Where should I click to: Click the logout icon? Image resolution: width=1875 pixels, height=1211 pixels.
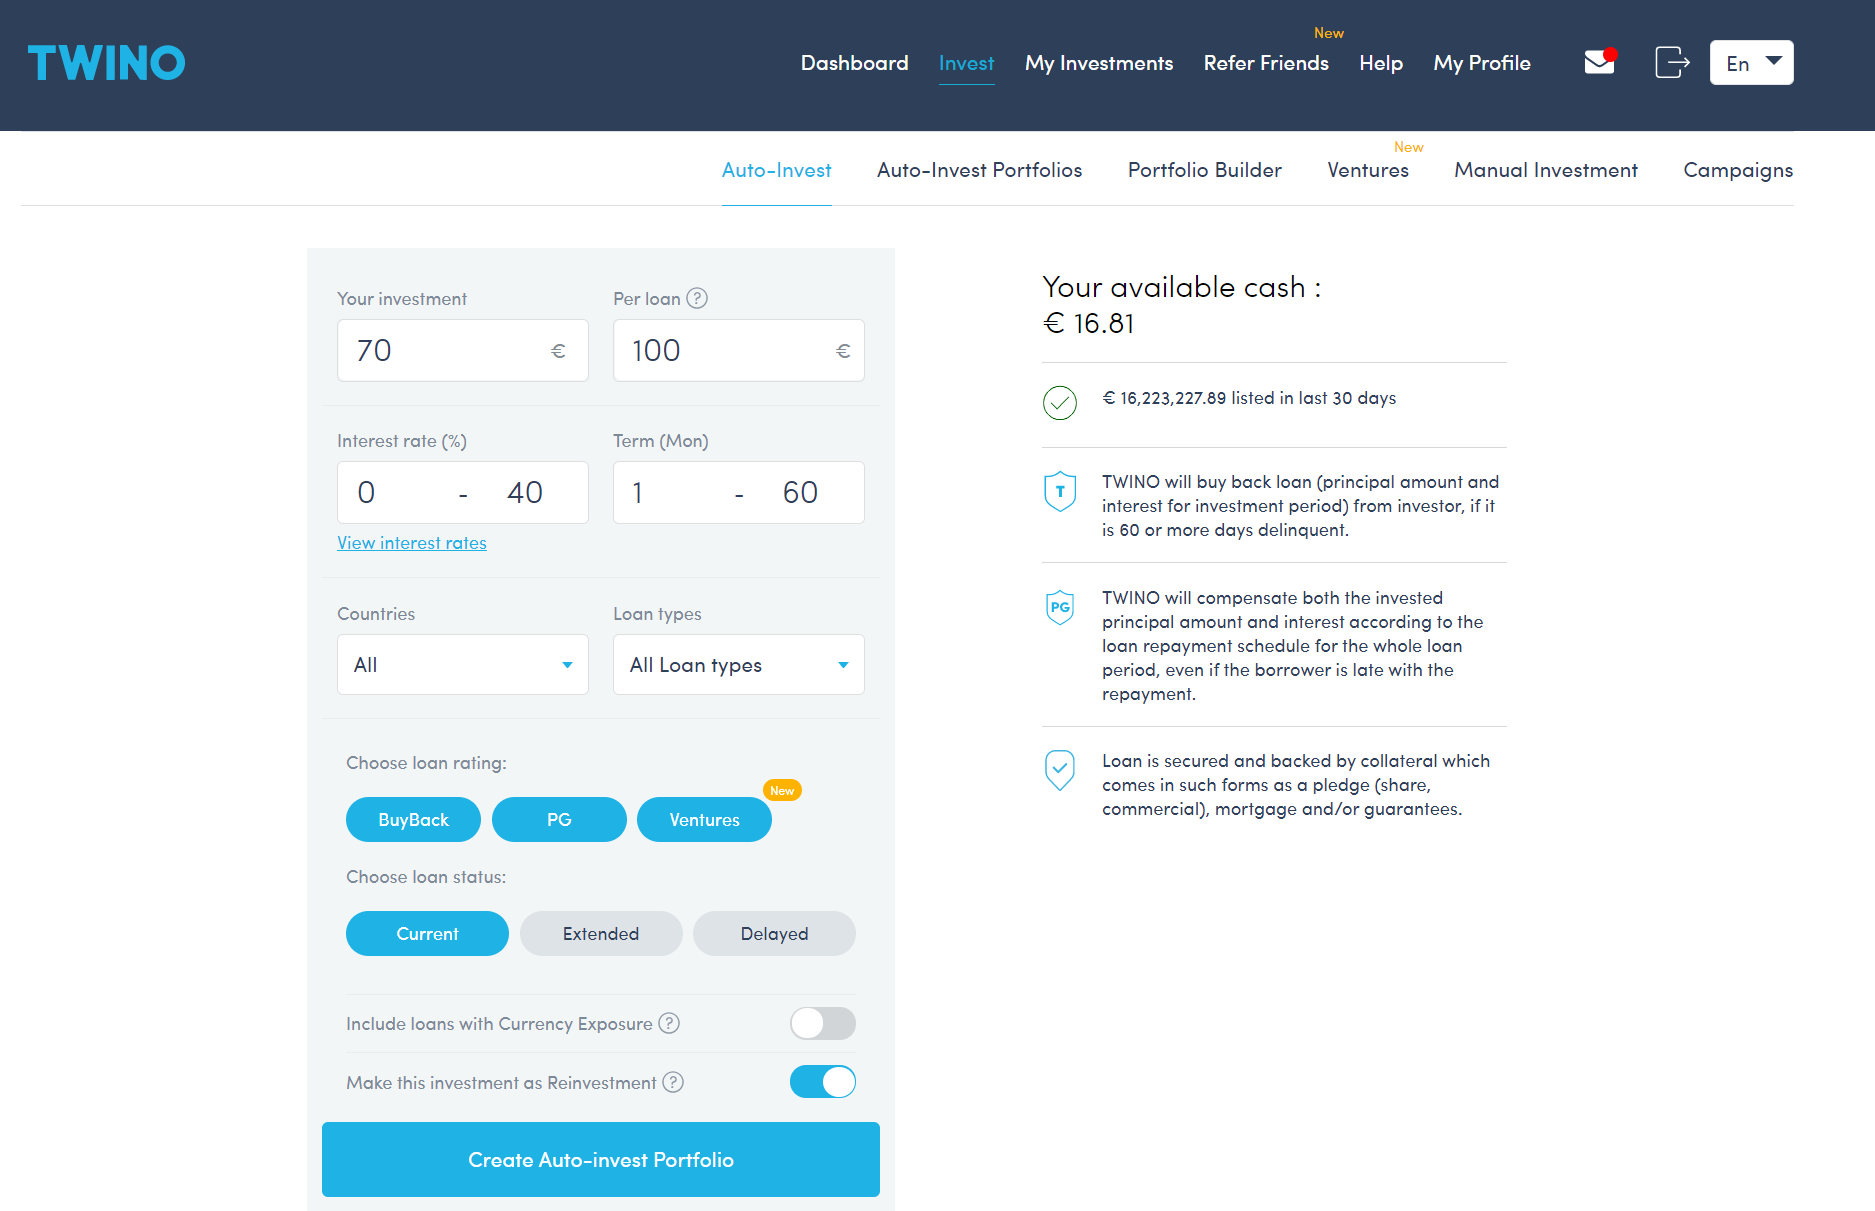tap(1672, 62)
